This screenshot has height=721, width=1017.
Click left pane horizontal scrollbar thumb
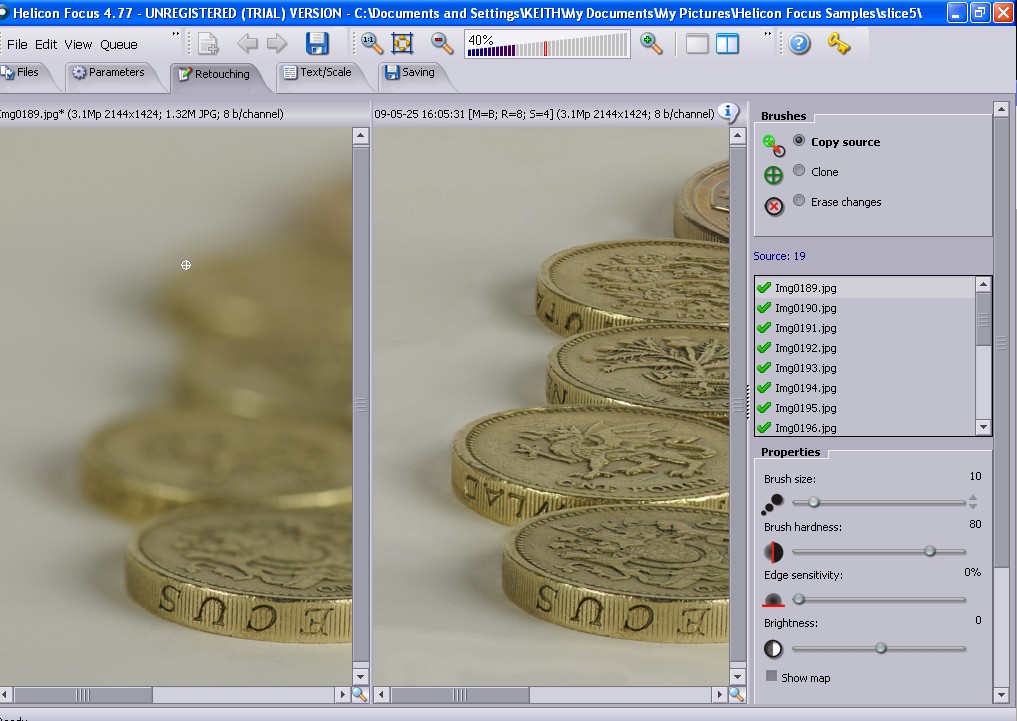83,695
